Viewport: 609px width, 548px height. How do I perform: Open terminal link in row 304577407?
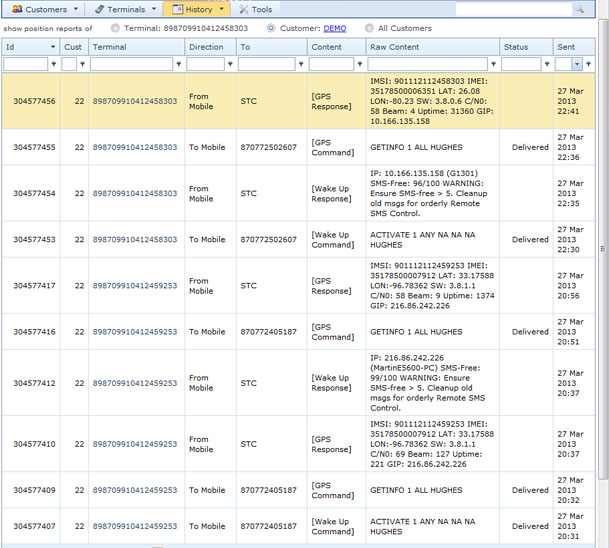135,526
